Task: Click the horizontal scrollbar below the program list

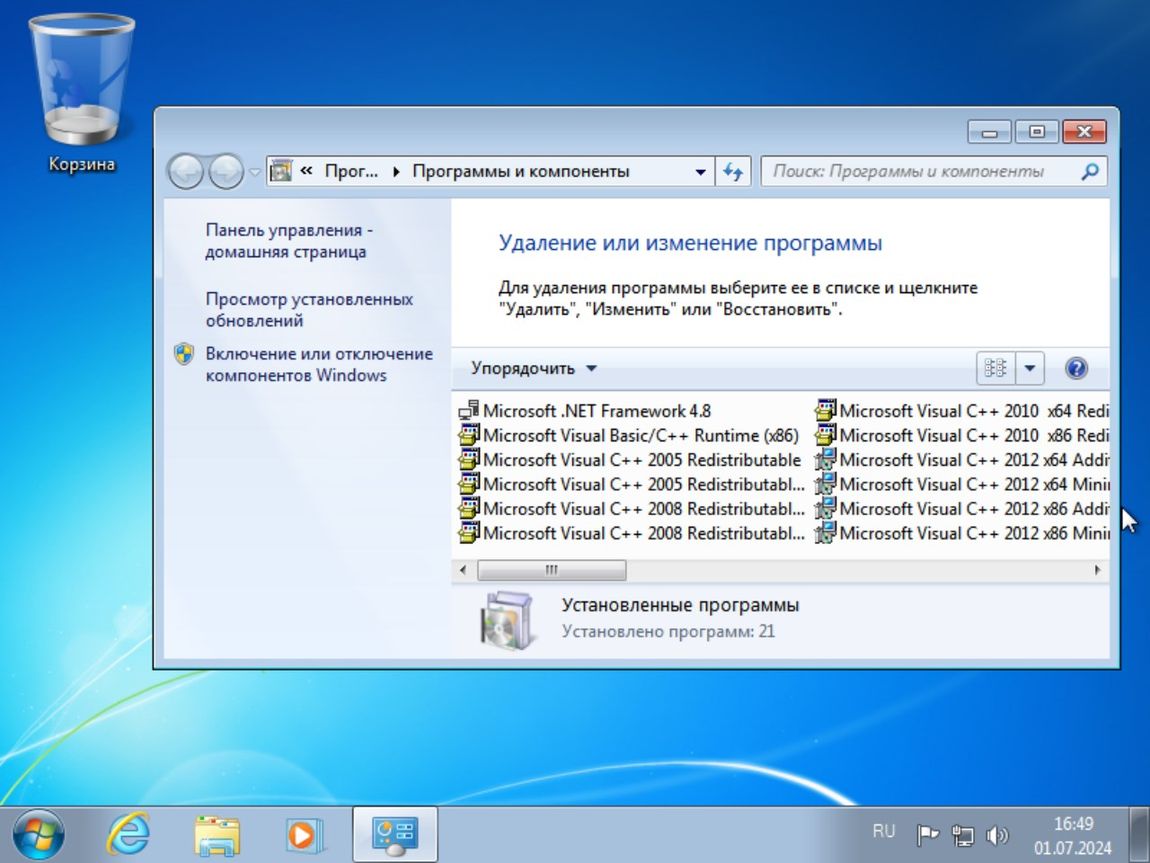Action: click(x=550, y=568)
